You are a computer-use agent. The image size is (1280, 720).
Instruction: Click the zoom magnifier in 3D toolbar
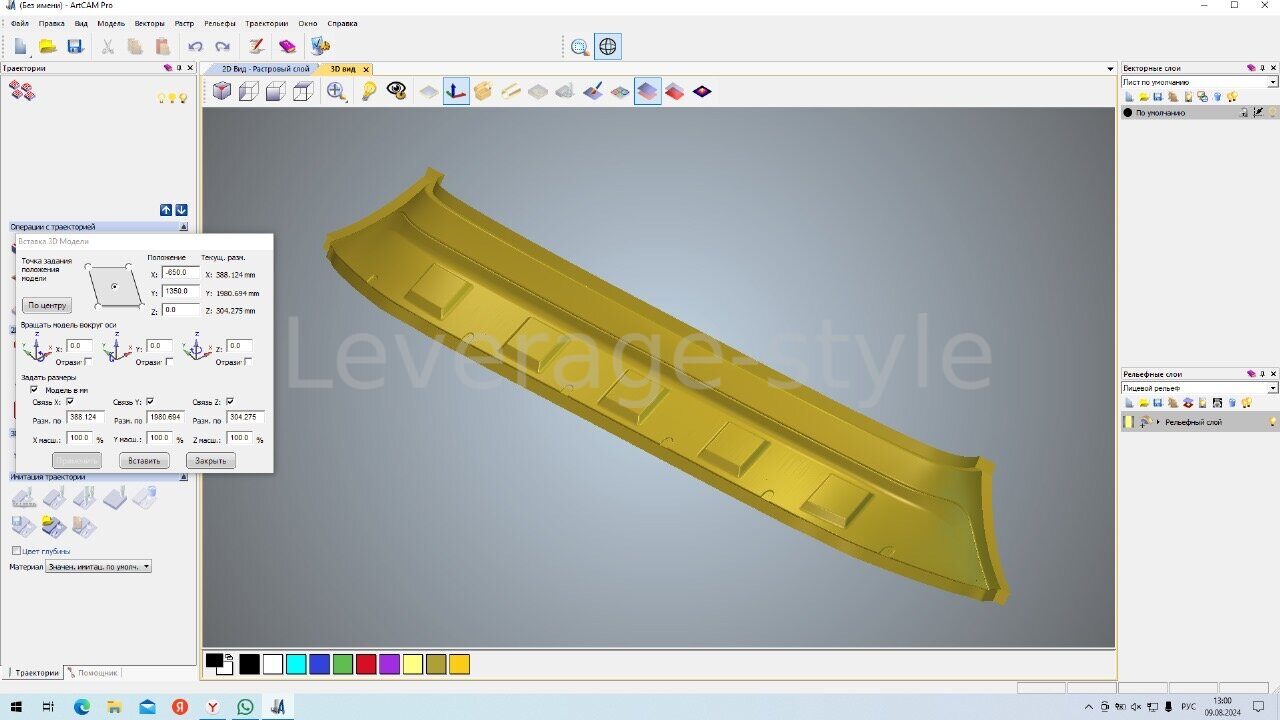336,92
